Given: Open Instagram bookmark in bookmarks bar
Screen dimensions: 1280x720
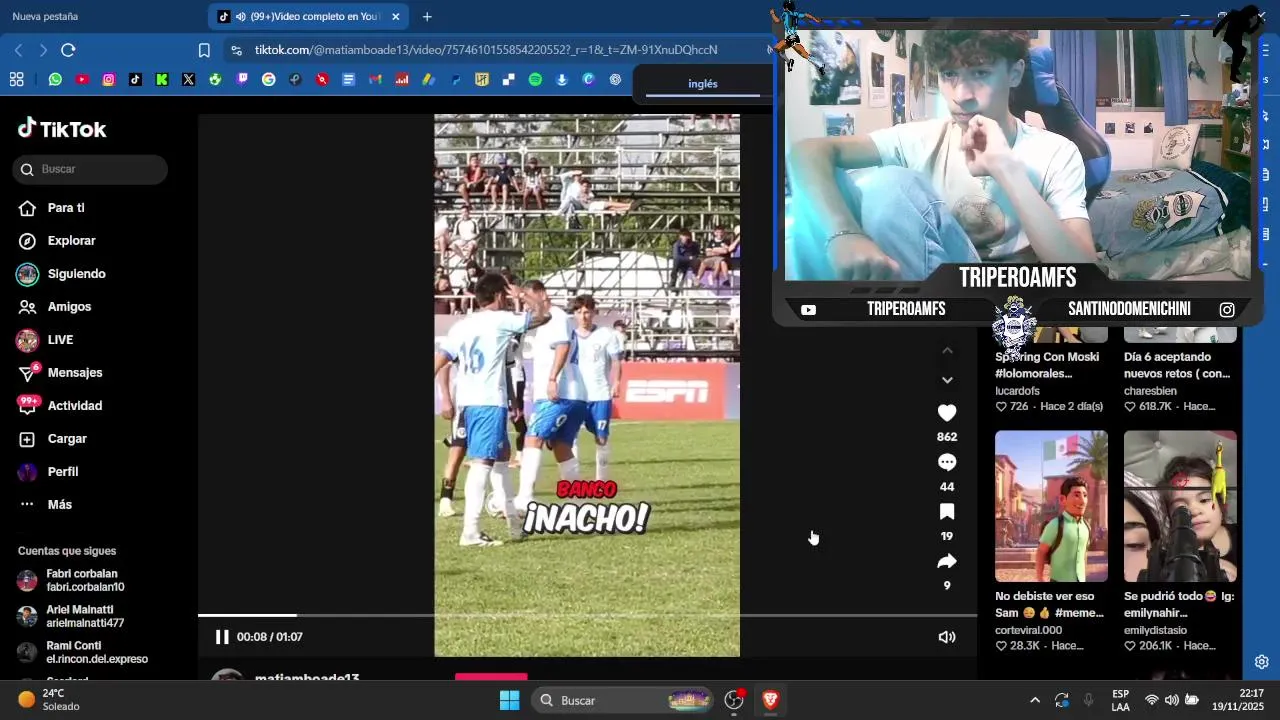Looking at the screenshot, I should click(x=108, y=79).
